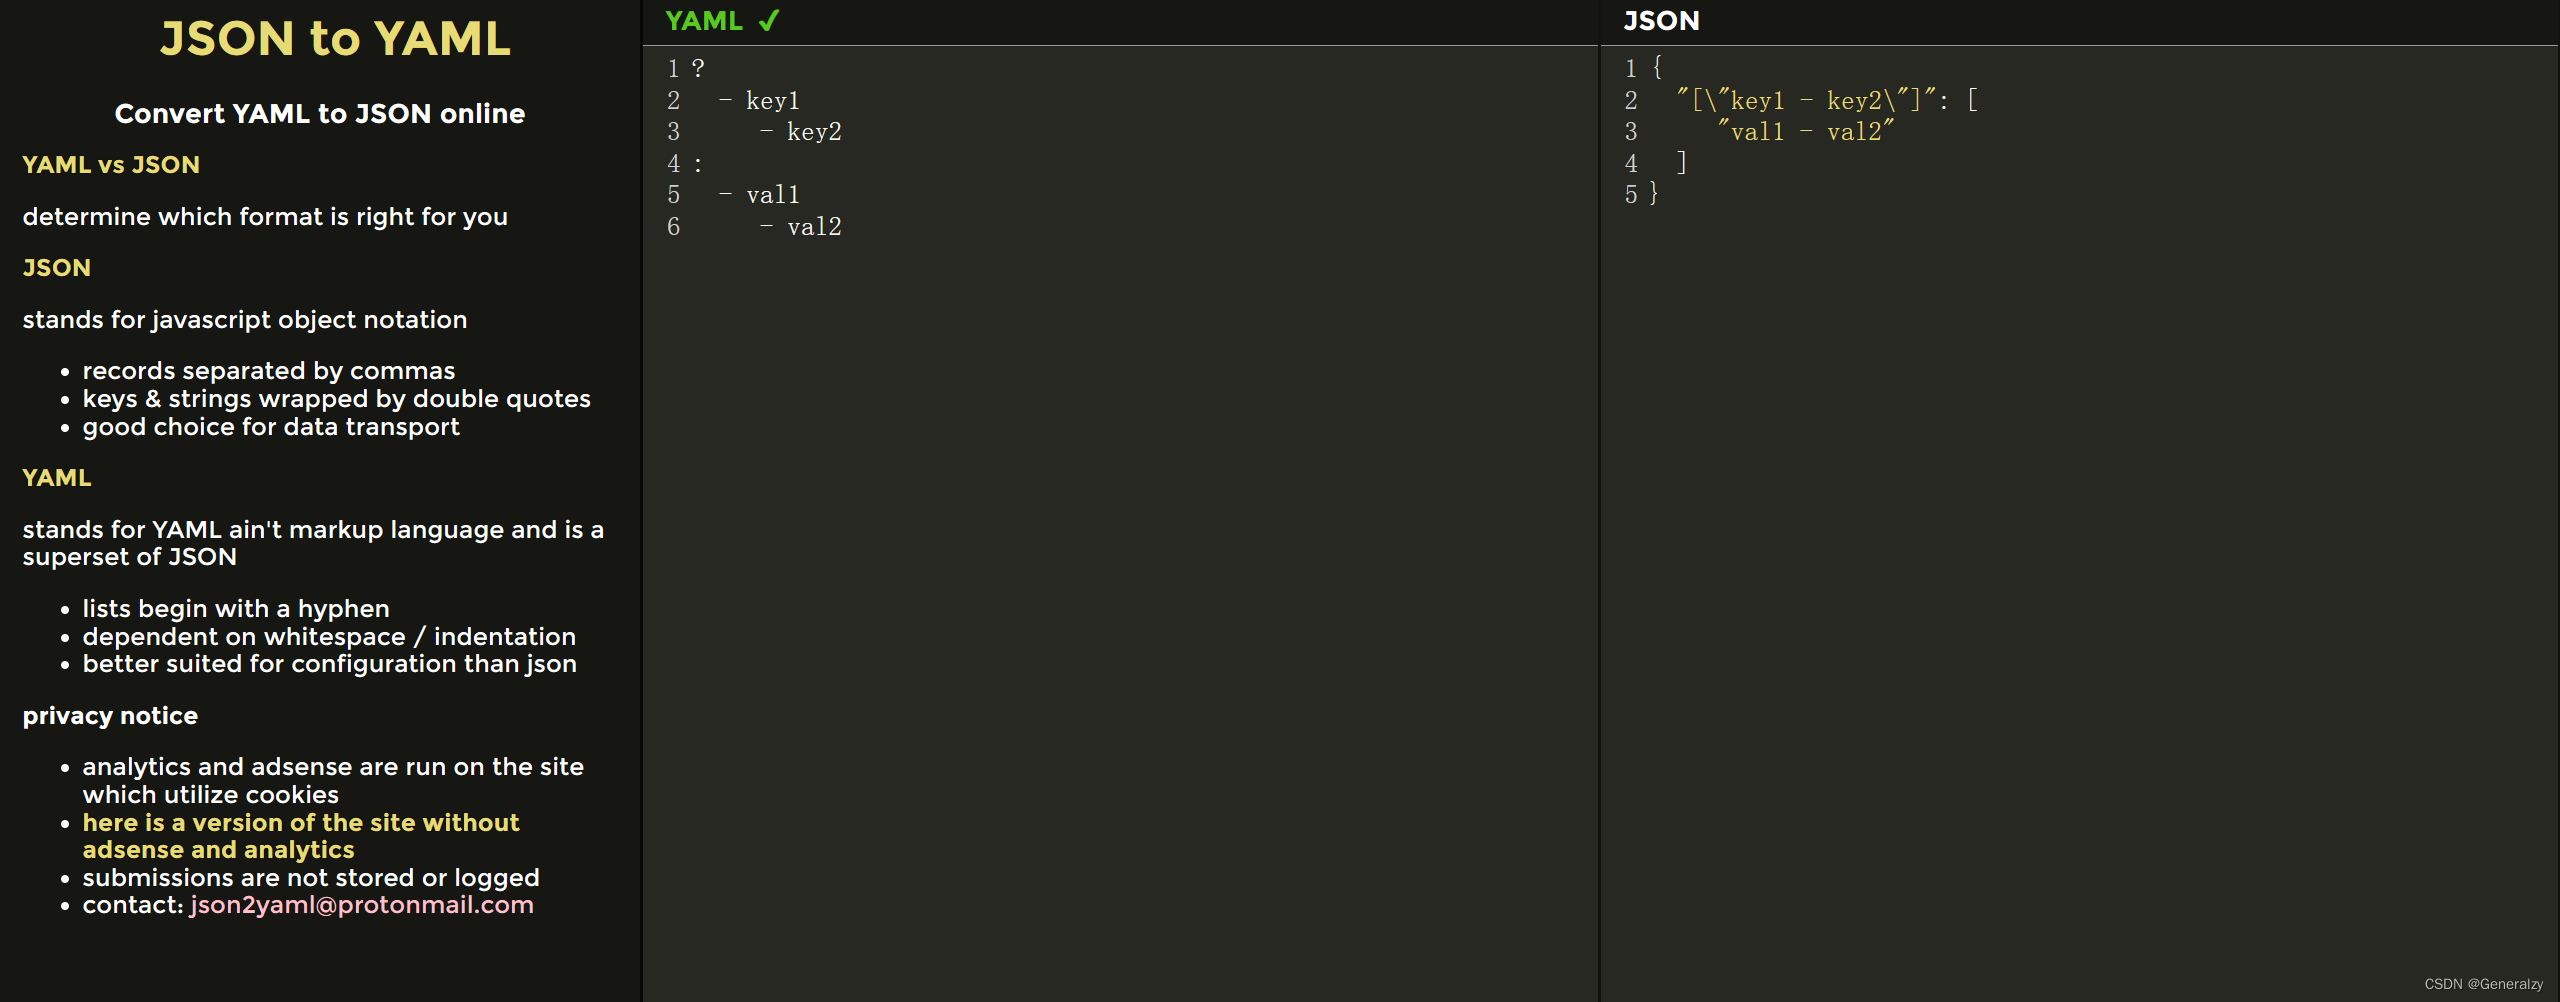Place cursor on YAML line with key1
The image size is (2560, 1002).
click(772, 101)
